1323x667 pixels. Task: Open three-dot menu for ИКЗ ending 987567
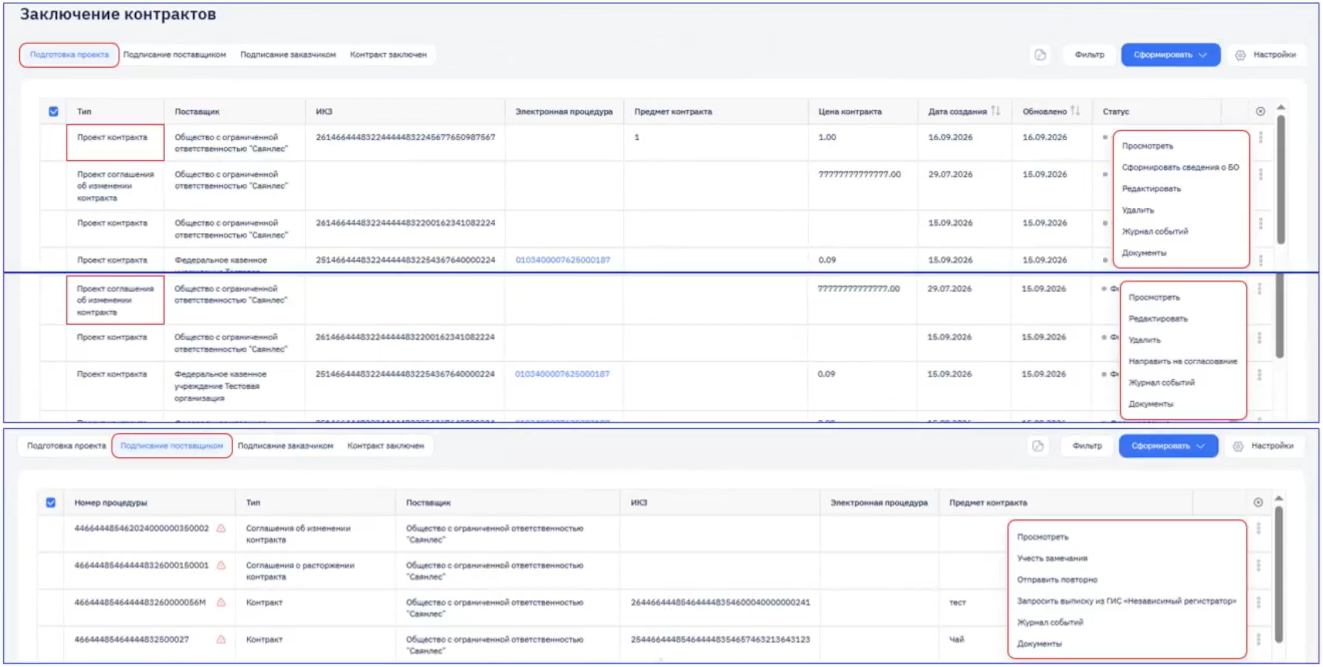pos(1260,138)
